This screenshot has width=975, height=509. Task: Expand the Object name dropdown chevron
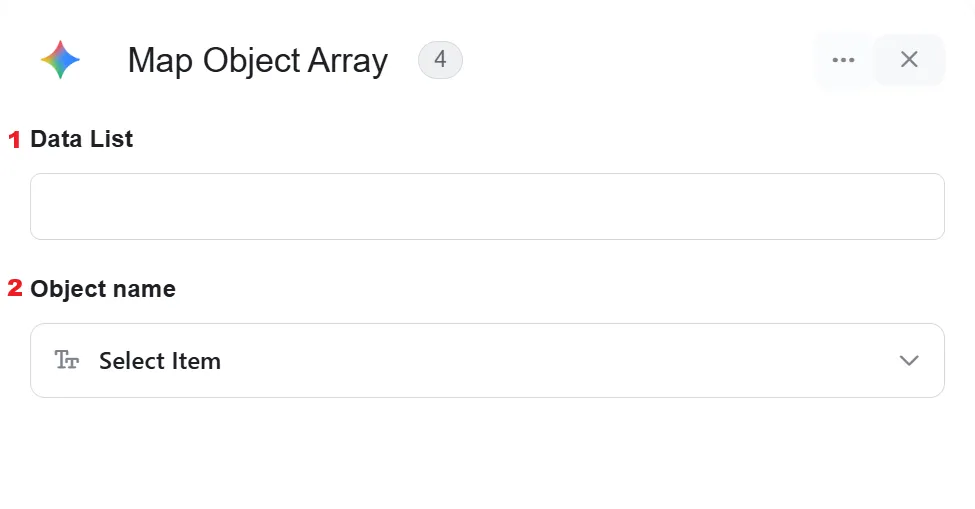(x=909, y=360)
